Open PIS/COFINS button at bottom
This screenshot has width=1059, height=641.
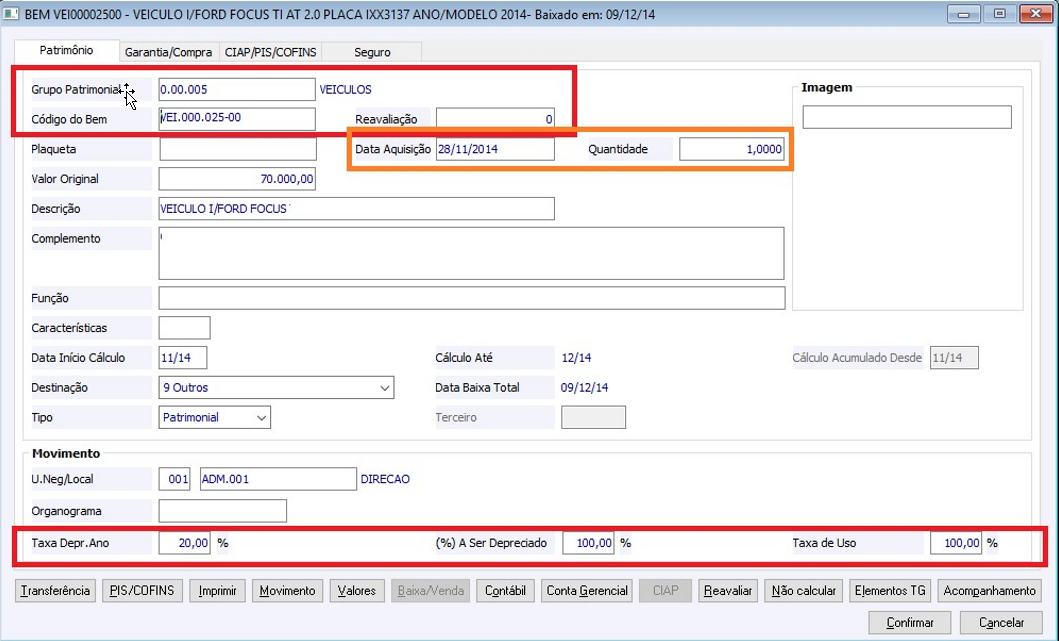[143, 590]
